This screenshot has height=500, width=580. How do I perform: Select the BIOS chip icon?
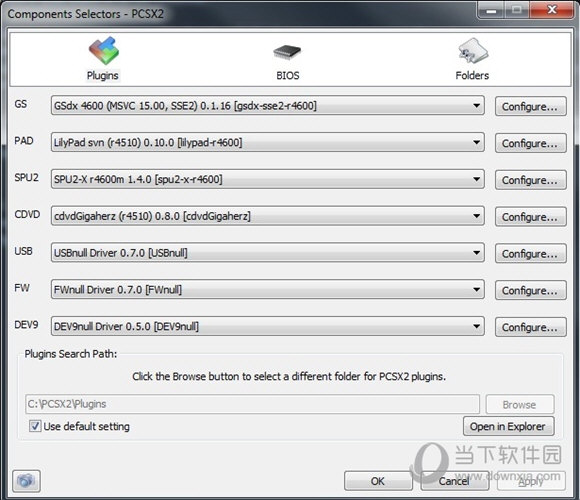tap(287, 52)
